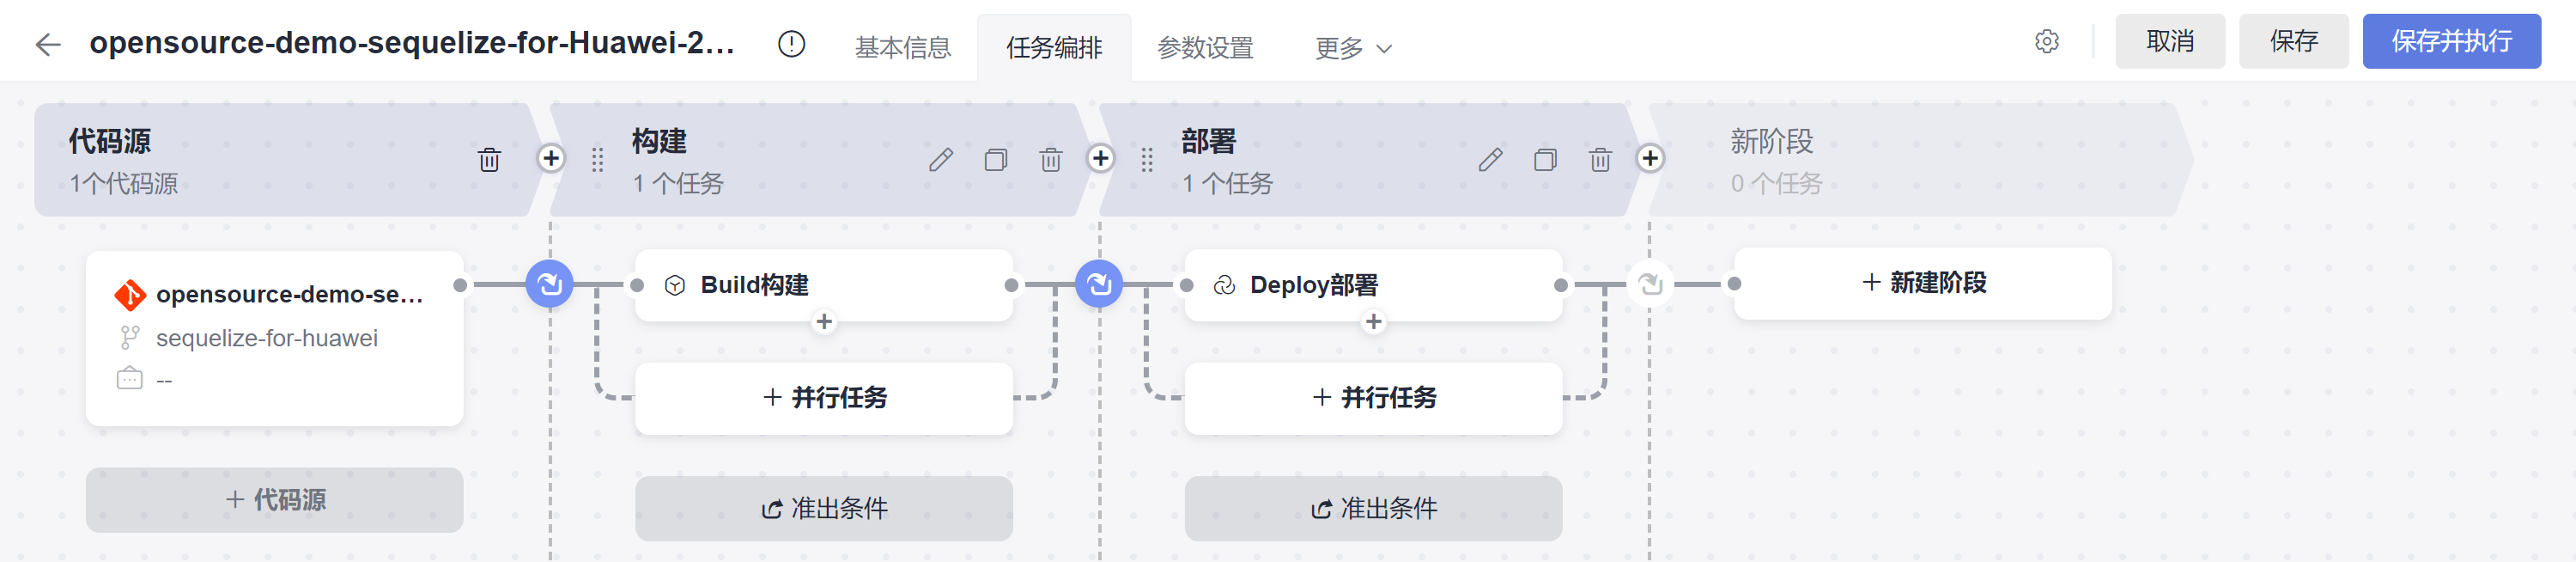Switch to 基本信息 tab

(x=903, y=48)
